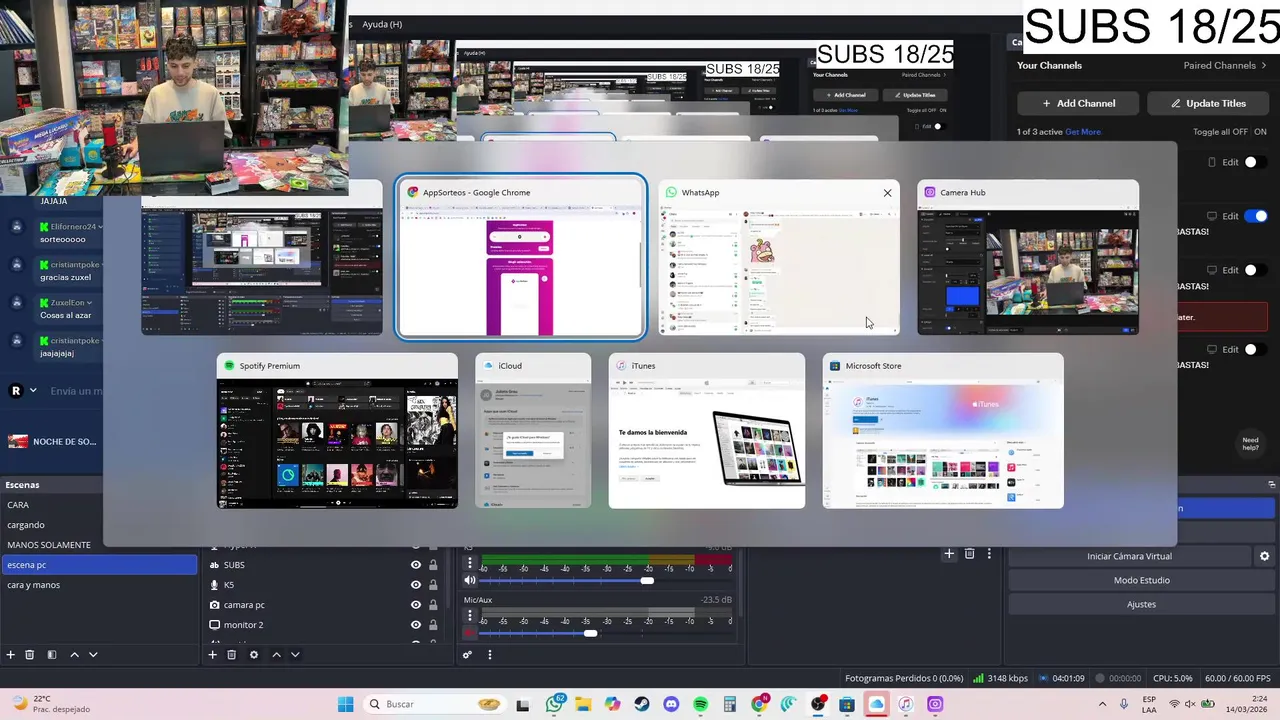
Task: Open scene filters icon in Escenas toolbar
Action: [x=52, y=655]
